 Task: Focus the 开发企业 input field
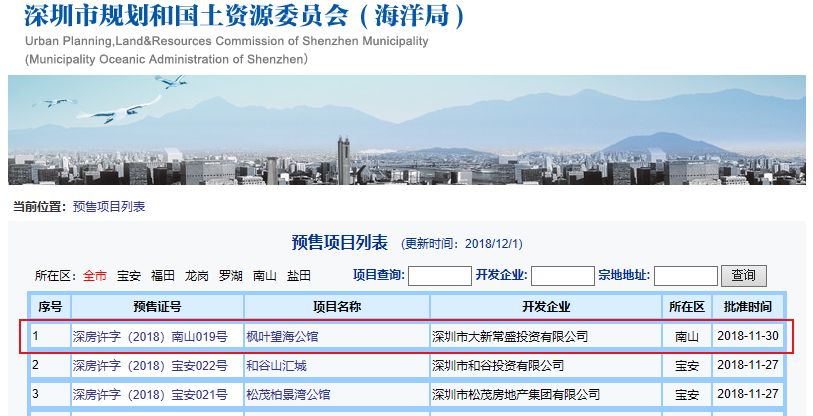tap(563, 276)
